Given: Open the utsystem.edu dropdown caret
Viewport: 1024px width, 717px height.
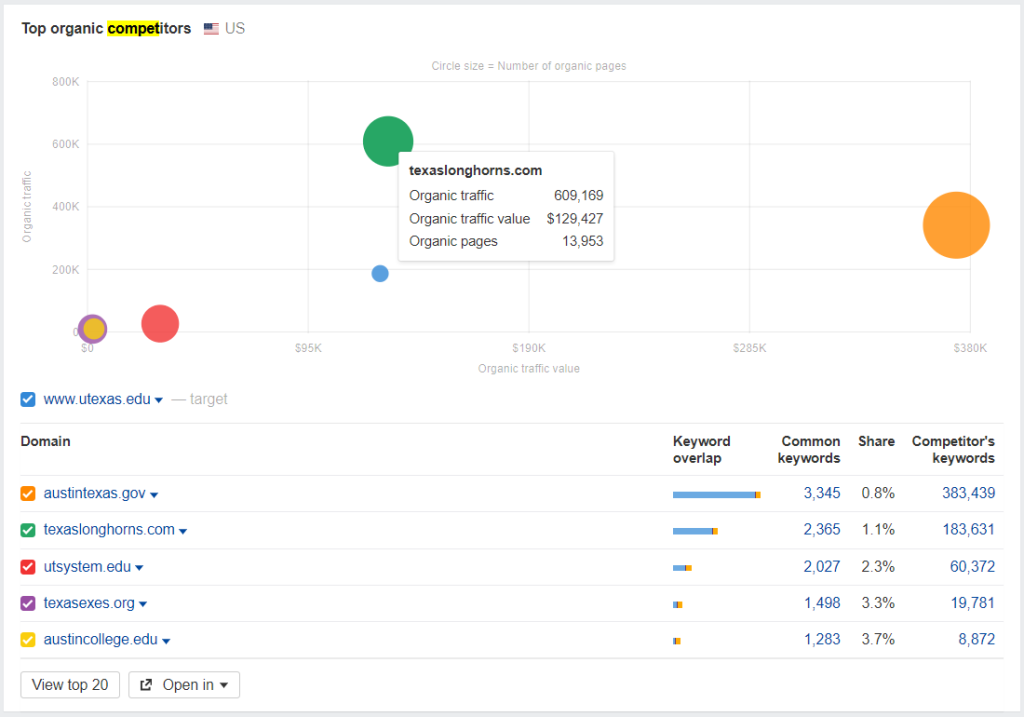Looking at the screenshot, I should point(139,568).
